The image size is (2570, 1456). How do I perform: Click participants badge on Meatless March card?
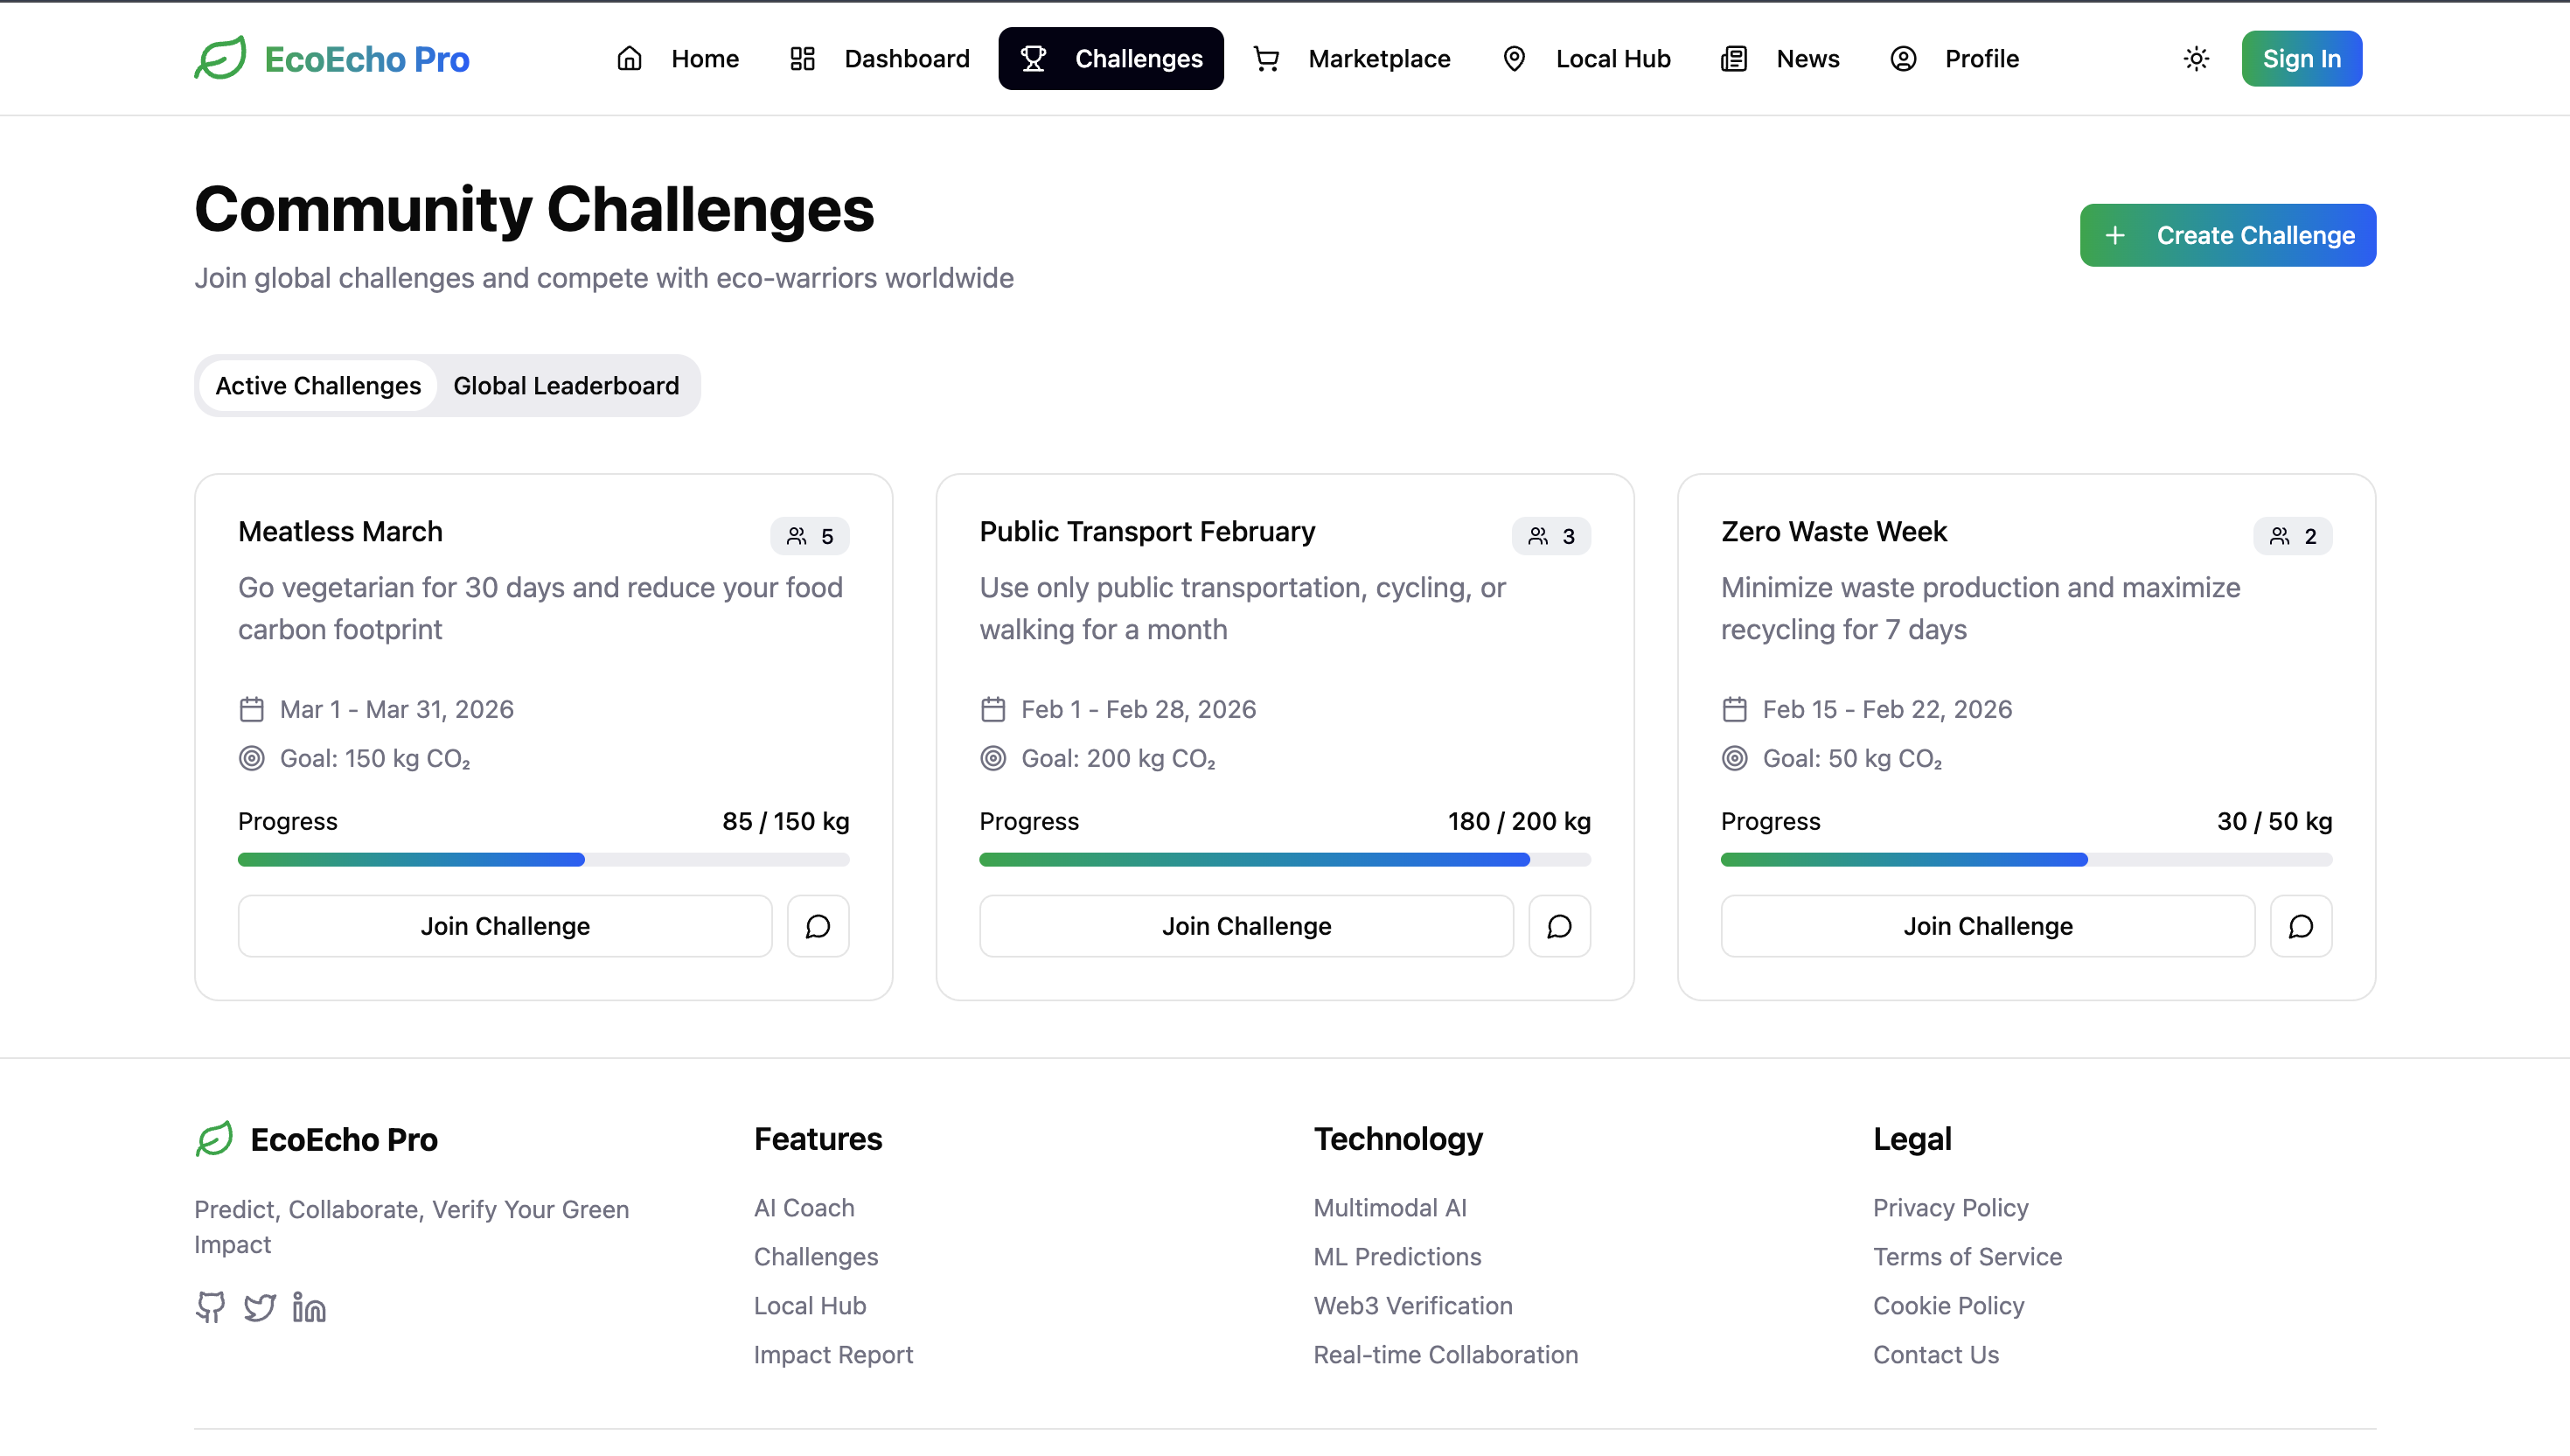tap(810, 536)
